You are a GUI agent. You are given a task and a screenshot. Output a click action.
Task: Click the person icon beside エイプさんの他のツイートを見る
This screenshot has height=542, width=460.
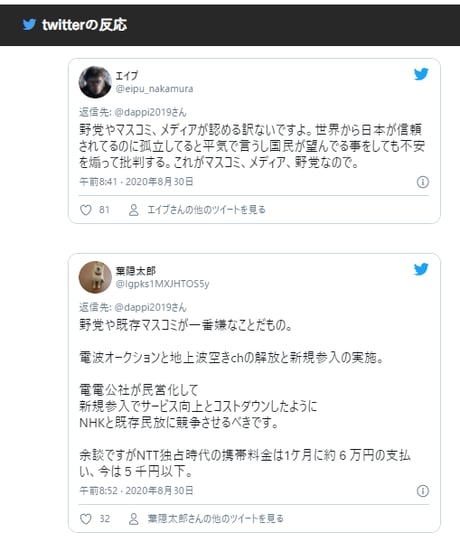[x=134, y=210]
